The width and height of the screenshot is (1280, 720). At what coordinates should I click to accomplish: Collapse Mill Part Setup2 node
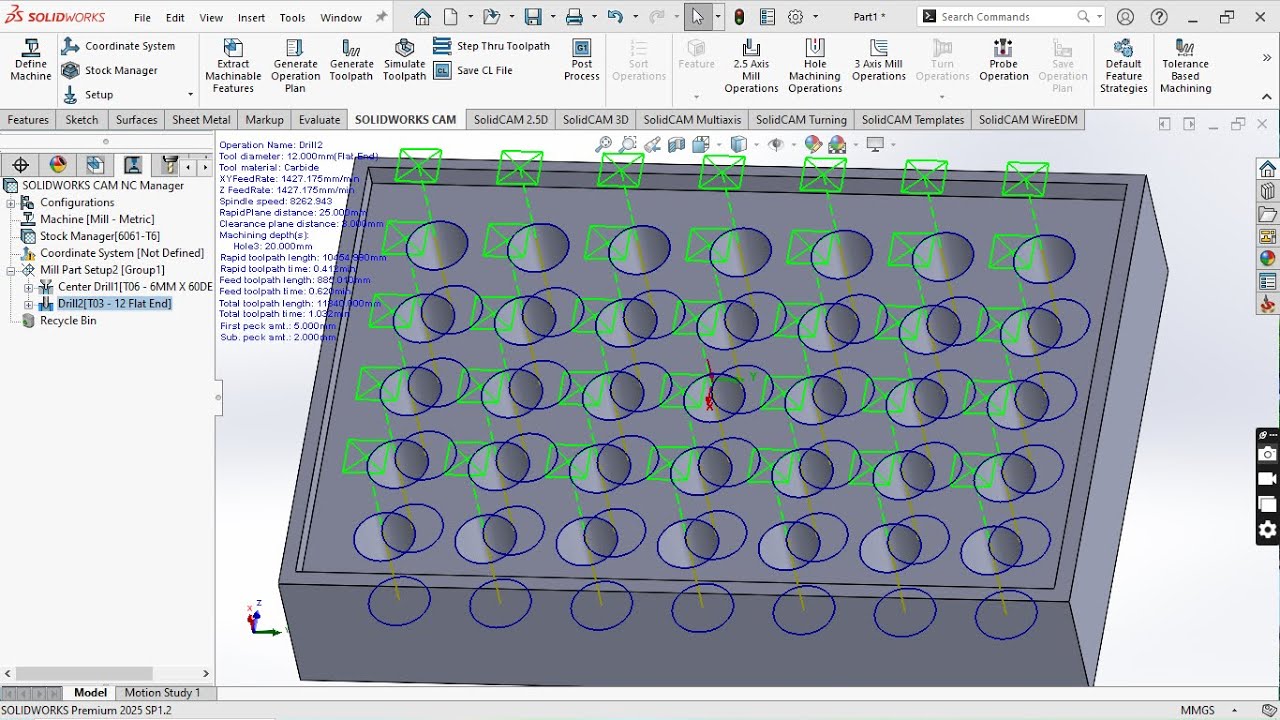[x=11, y=270]
